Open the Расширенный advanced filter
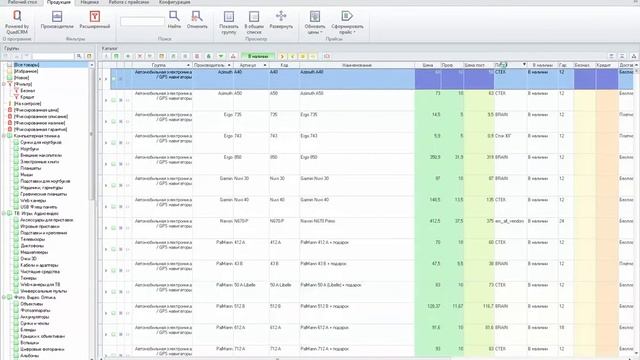 pyautogui.click(x=95, y=20)
